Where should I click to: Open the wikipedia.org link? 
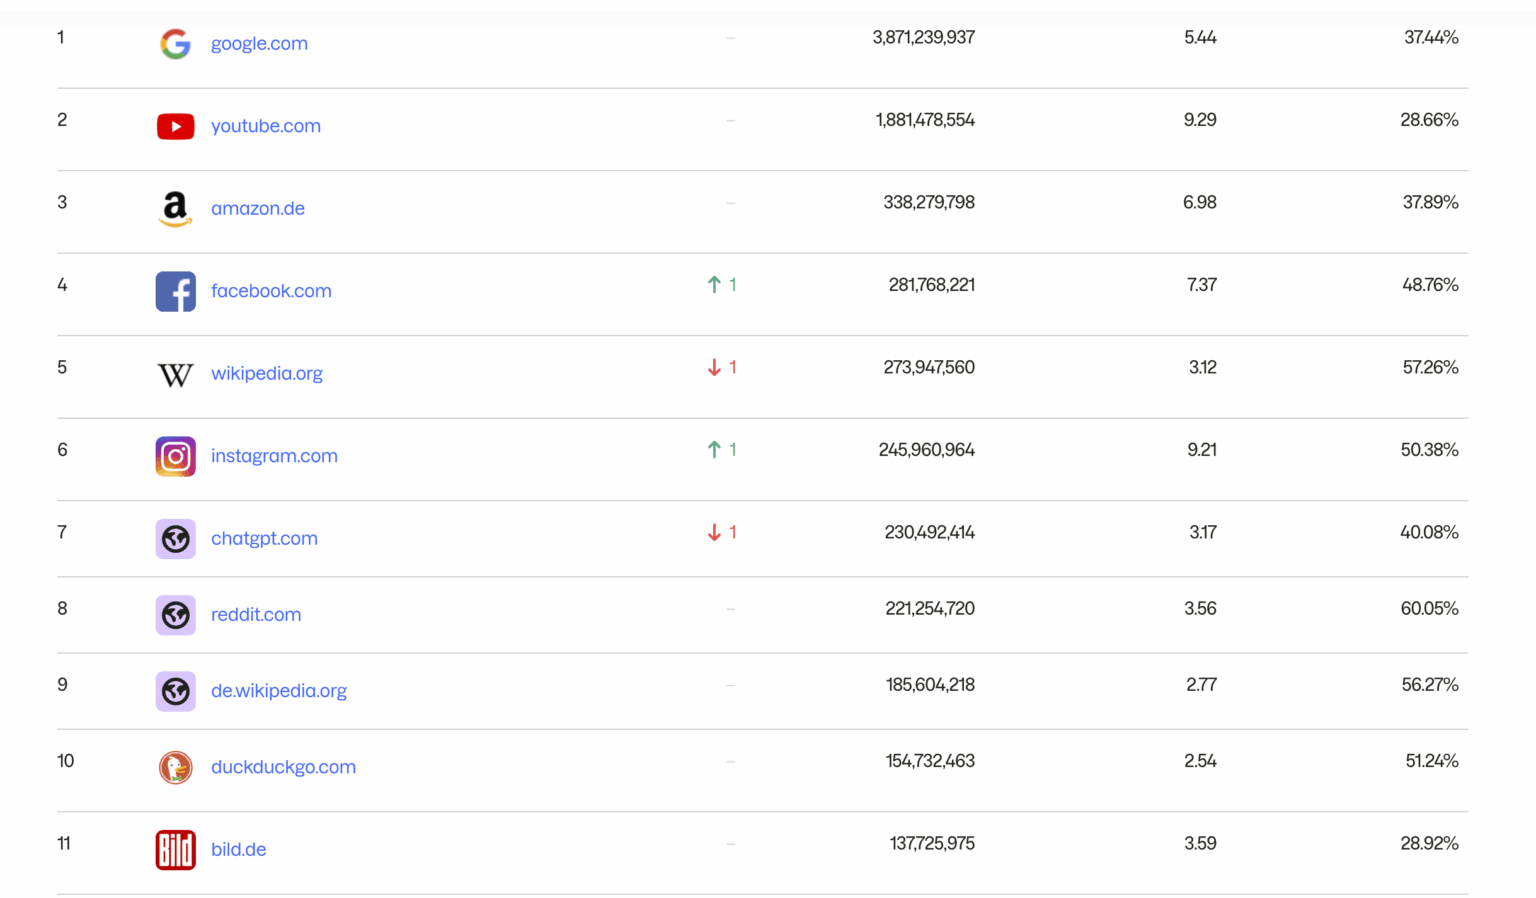click(x=266, y=374)
